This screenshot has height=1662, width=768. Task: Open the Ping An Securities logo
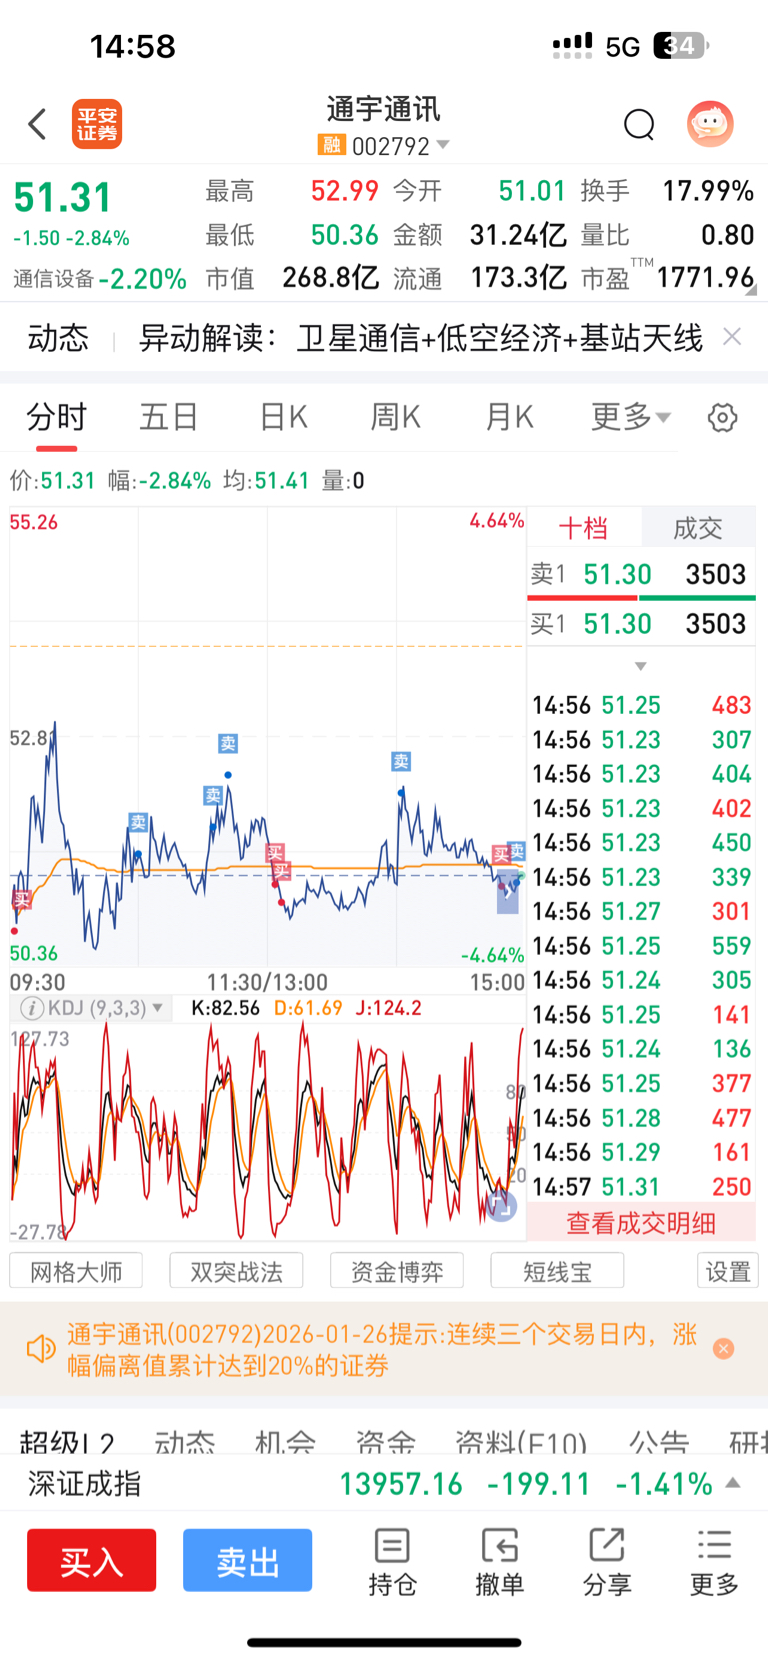click(97, 124)
